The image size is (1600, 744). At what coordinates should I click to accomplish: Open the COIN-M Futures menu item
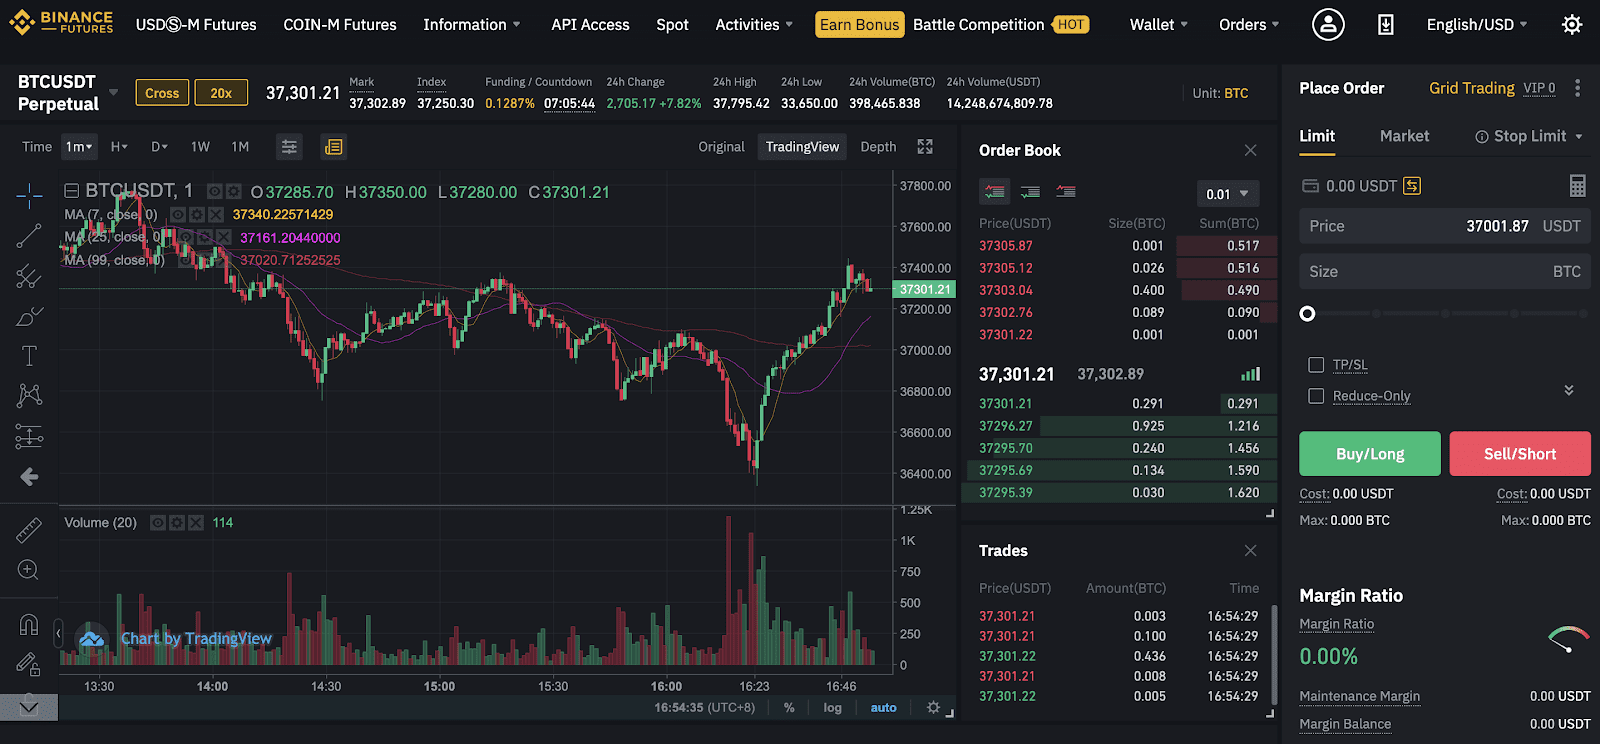coord(340,24)
